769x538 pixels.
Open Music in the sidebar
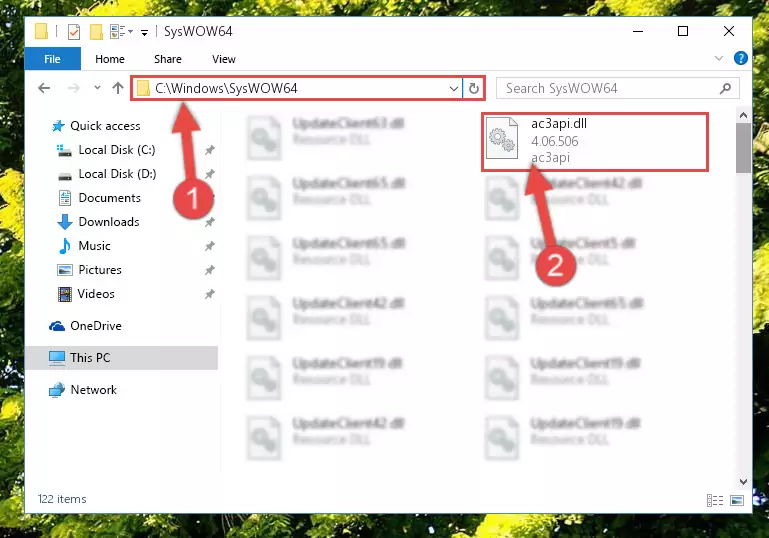[x=94, y=246]
